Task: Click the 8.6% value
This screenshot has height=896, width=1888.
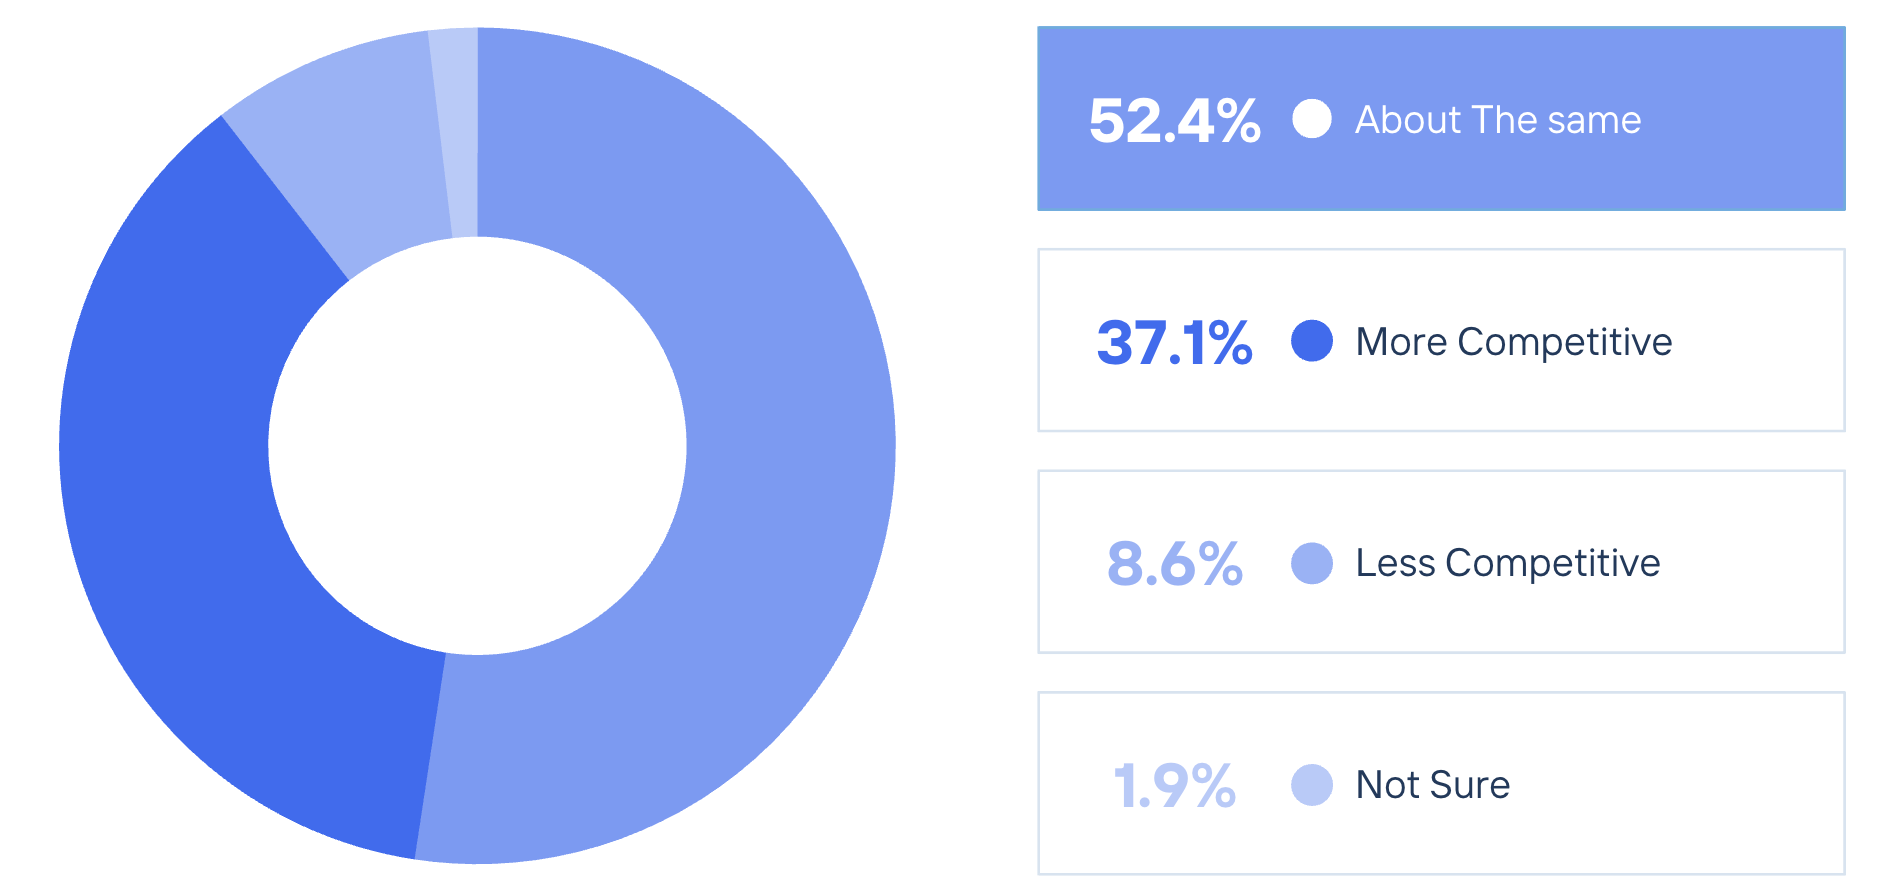Action: click(x=1174, y=564)
